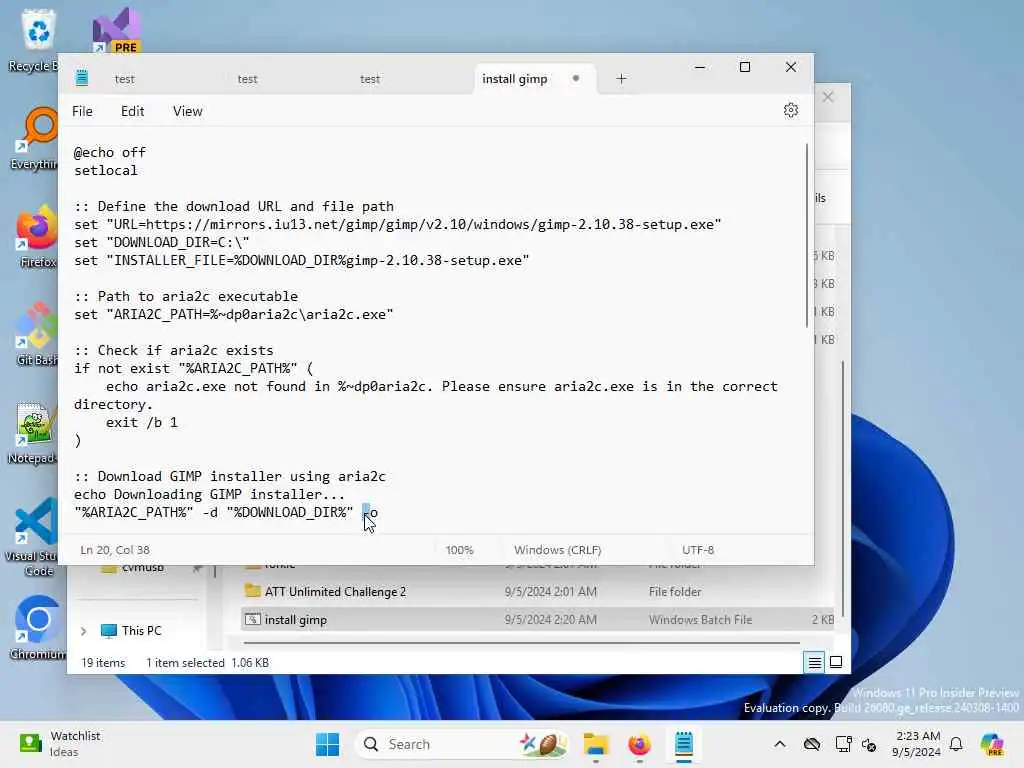Screen dimensions: 1024x768
Task: Switch to the second test tab
Action: click(247, 79)
